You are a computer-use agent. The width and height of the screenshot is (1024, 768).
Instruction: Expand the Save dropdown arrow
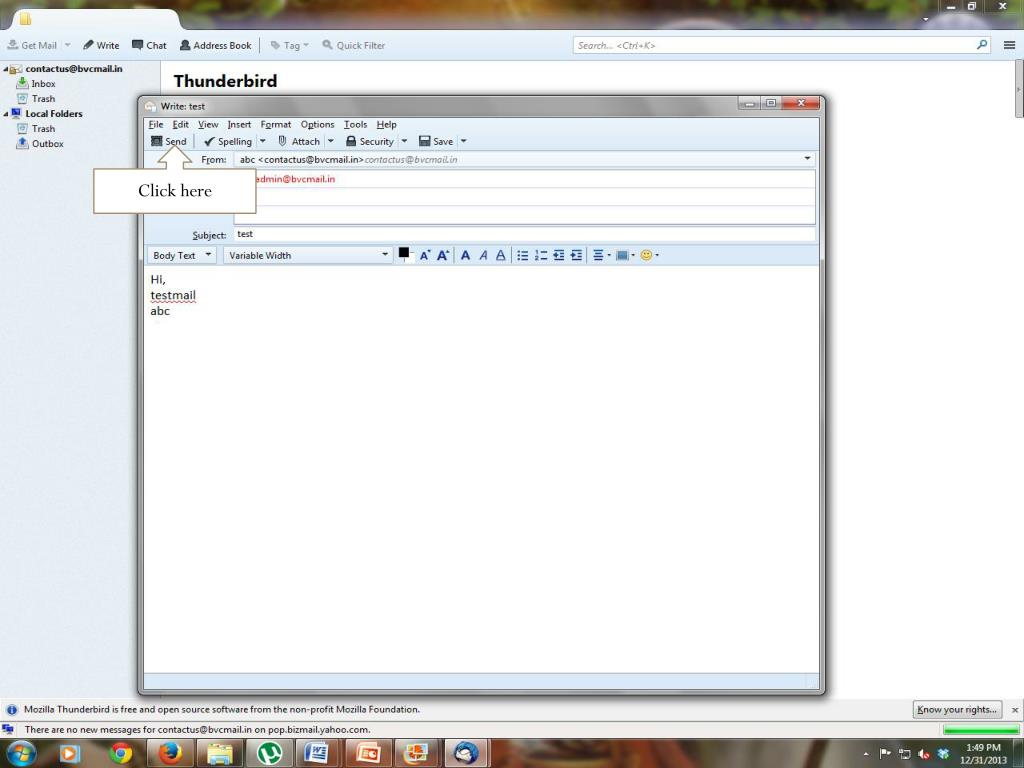[464, 141]
